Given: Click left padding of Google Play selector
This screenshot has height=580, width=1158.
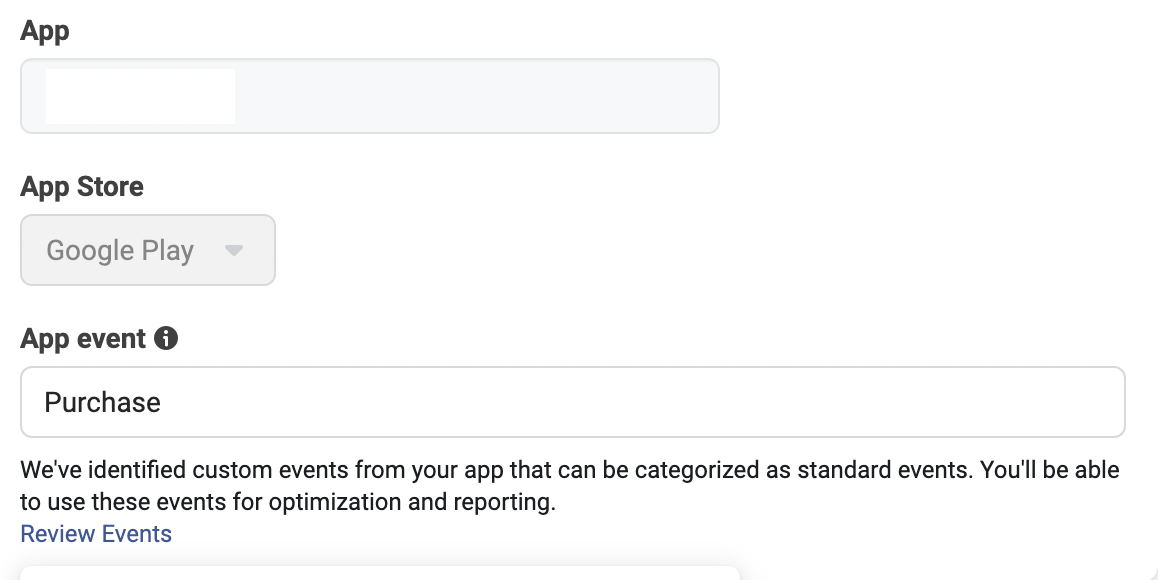Looking at the screenshot, I should [33, 250].
